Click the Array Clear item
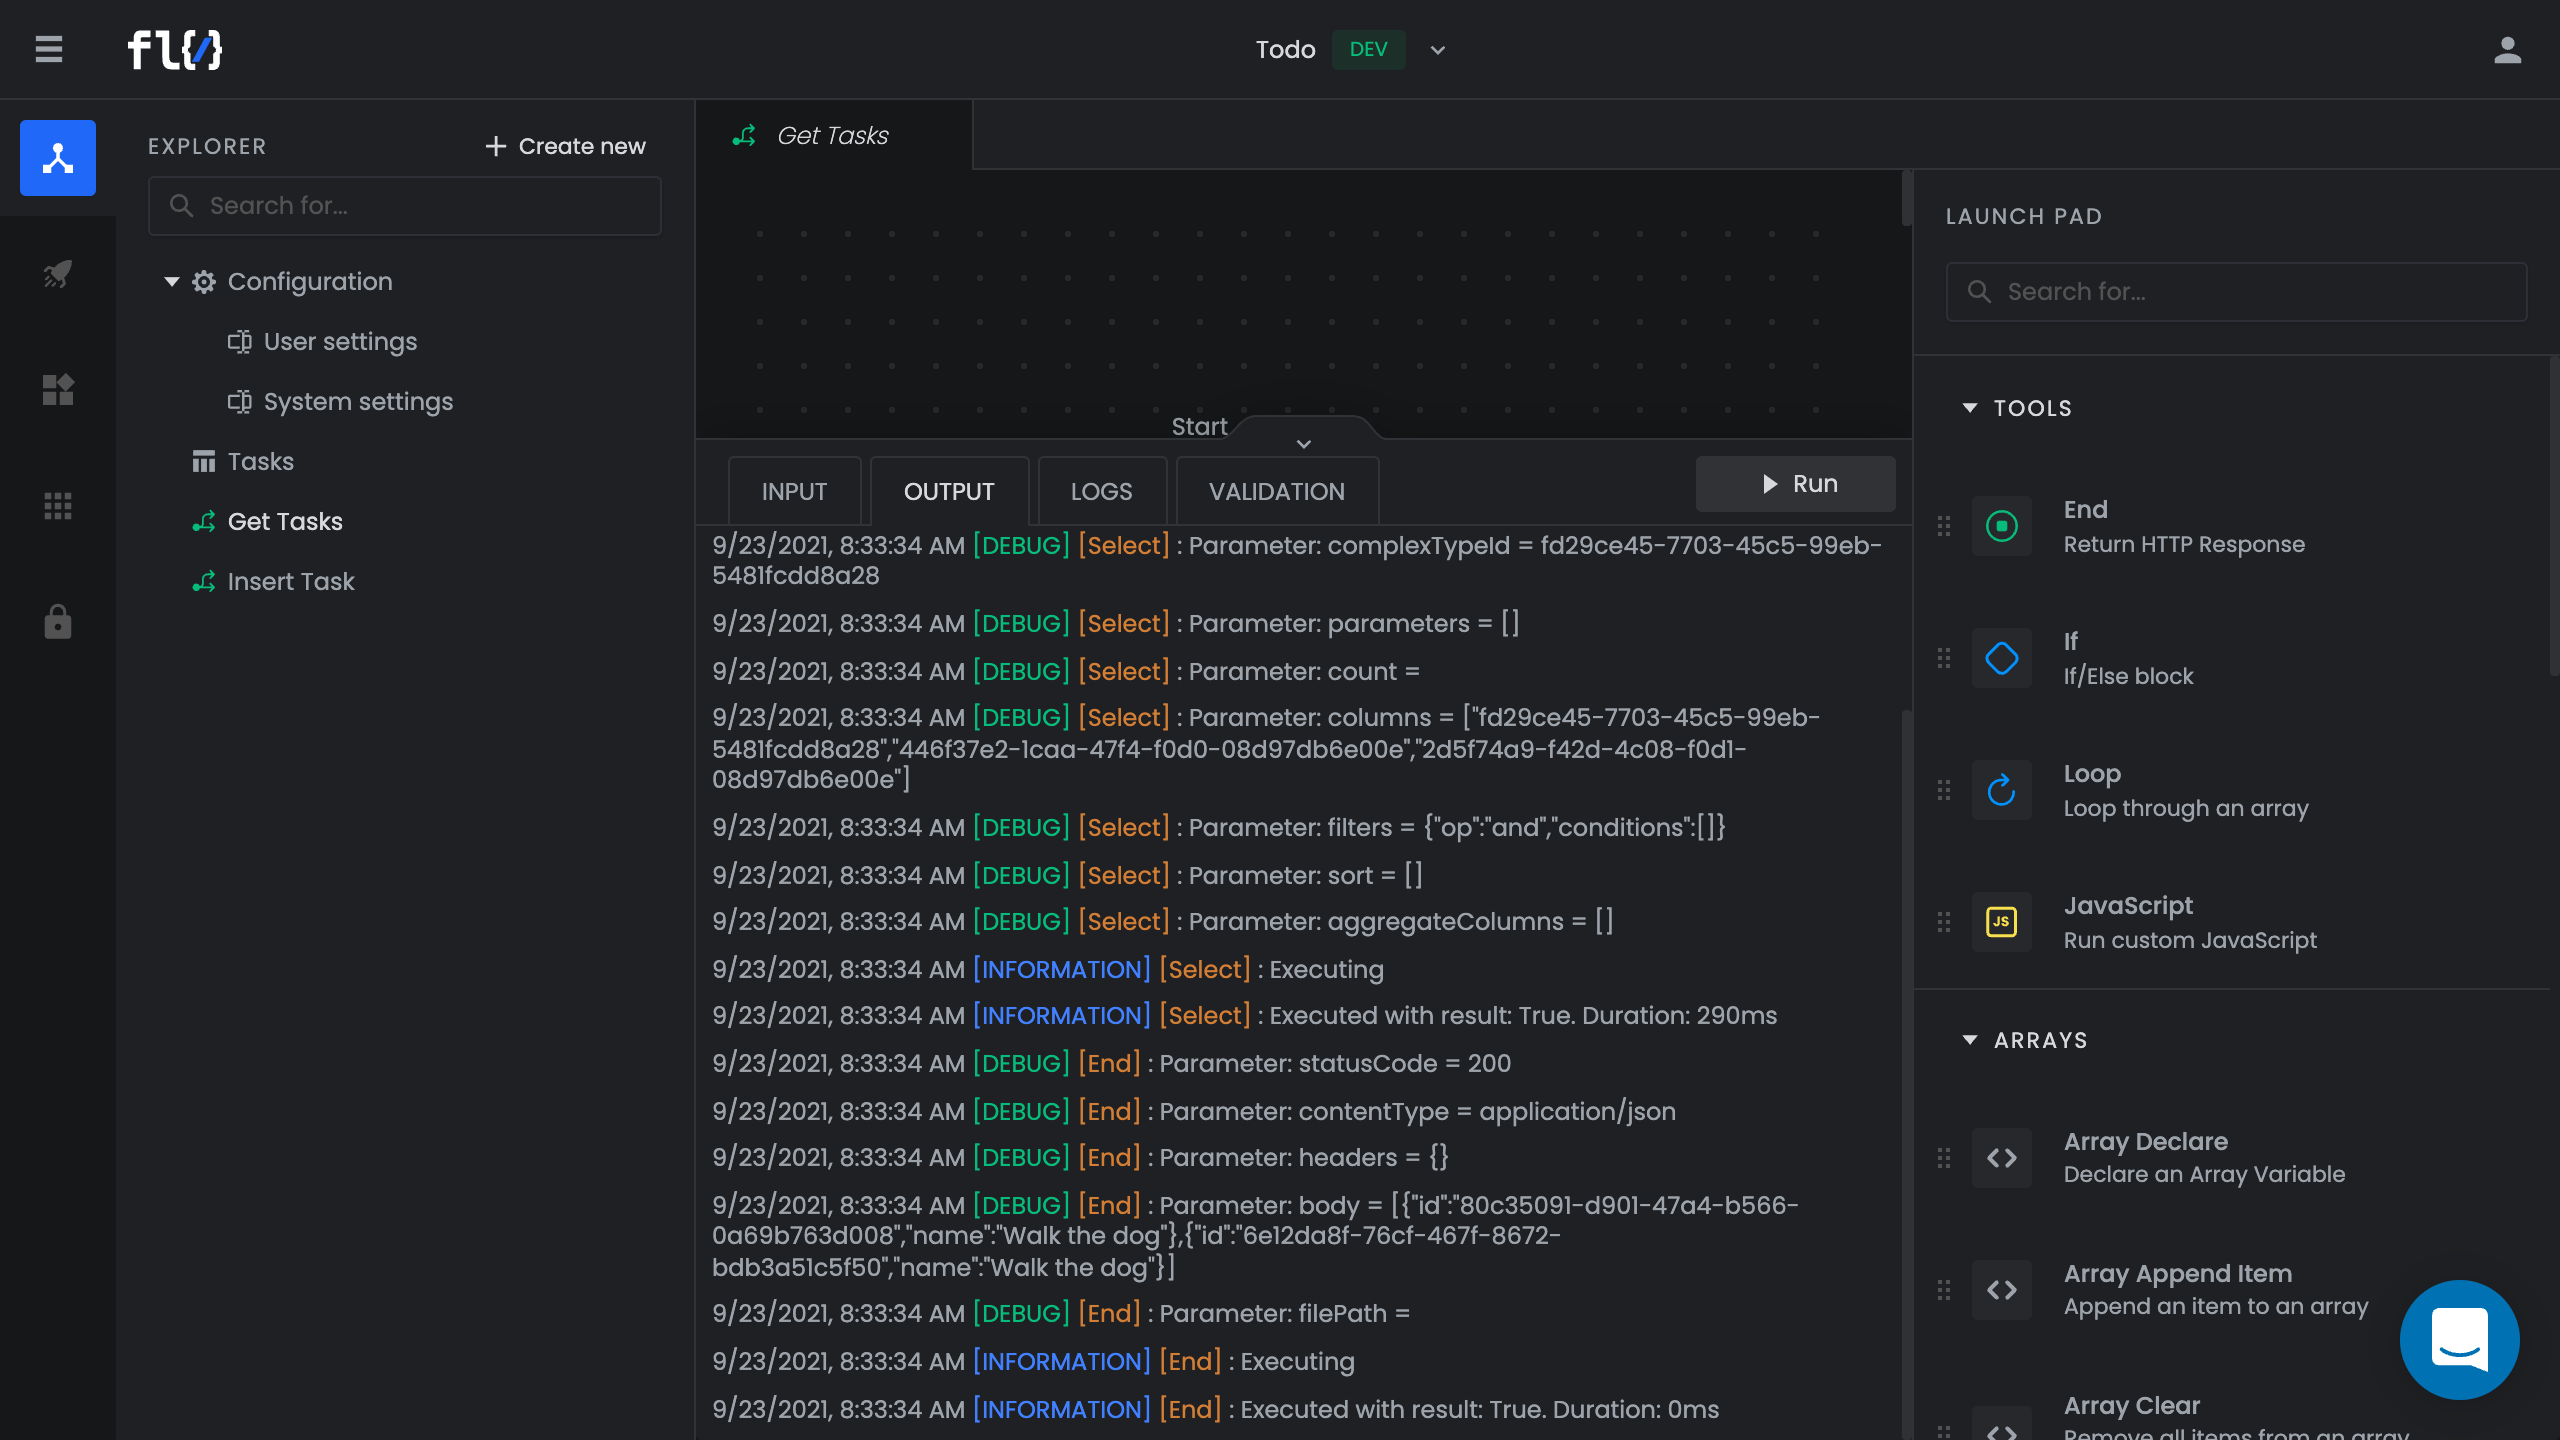Image resolution: width=2560 pixels, height=1440 pixels. [2236, 1416]
